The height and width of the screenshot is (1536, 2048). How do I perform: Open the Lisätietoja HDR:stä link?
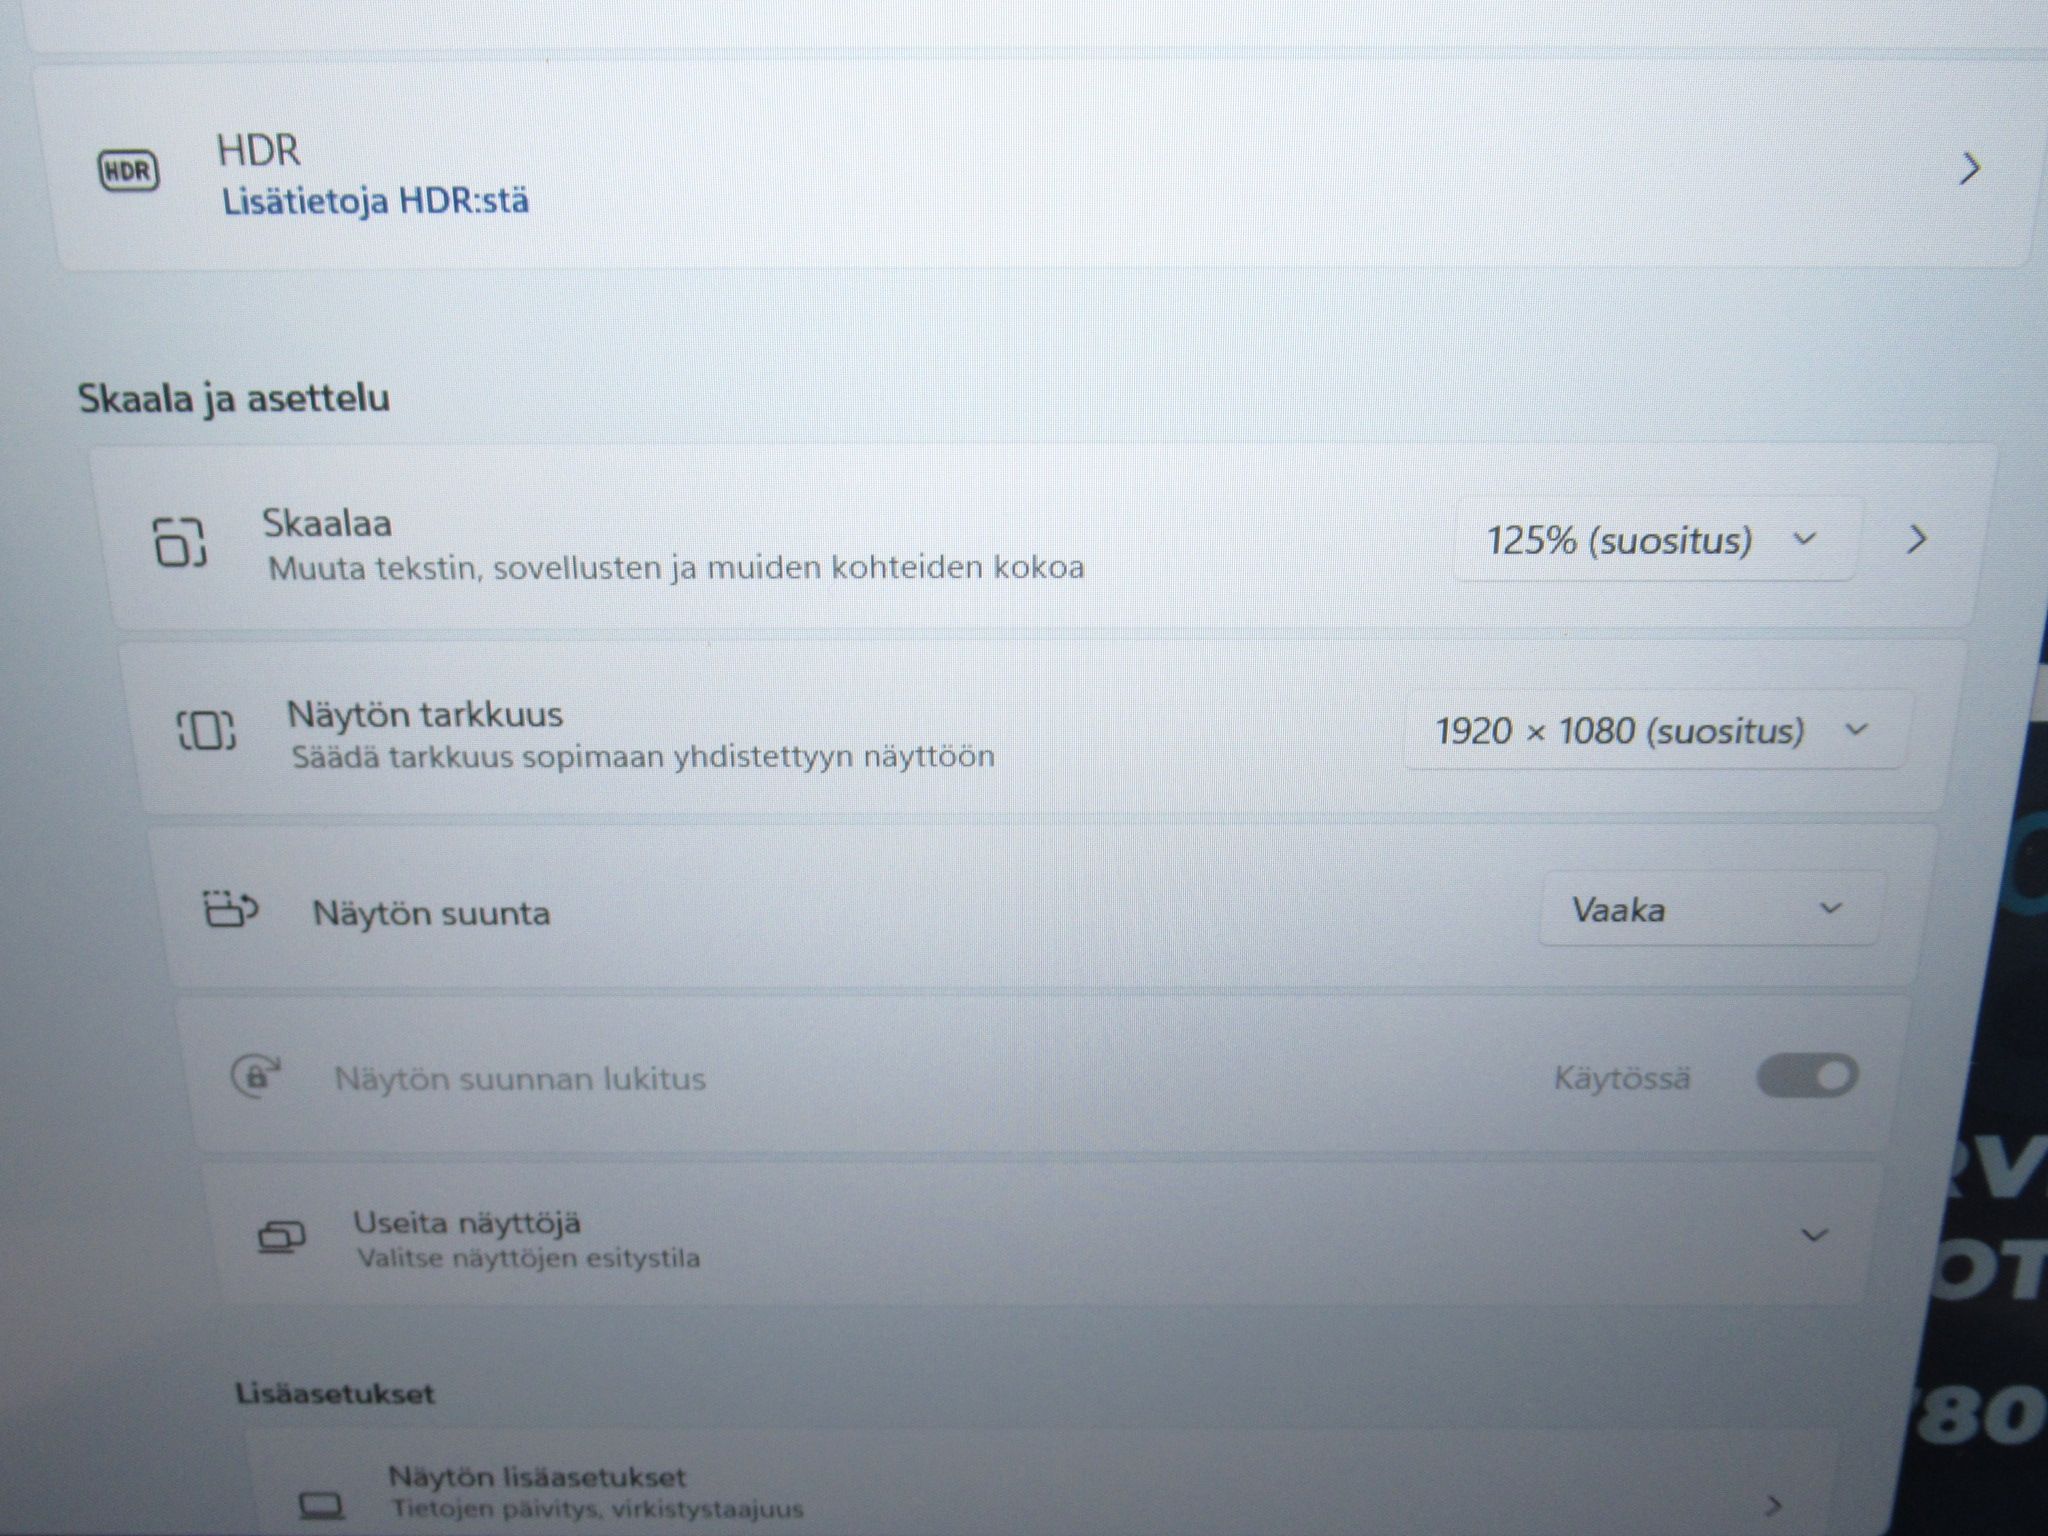click(375, 201)
